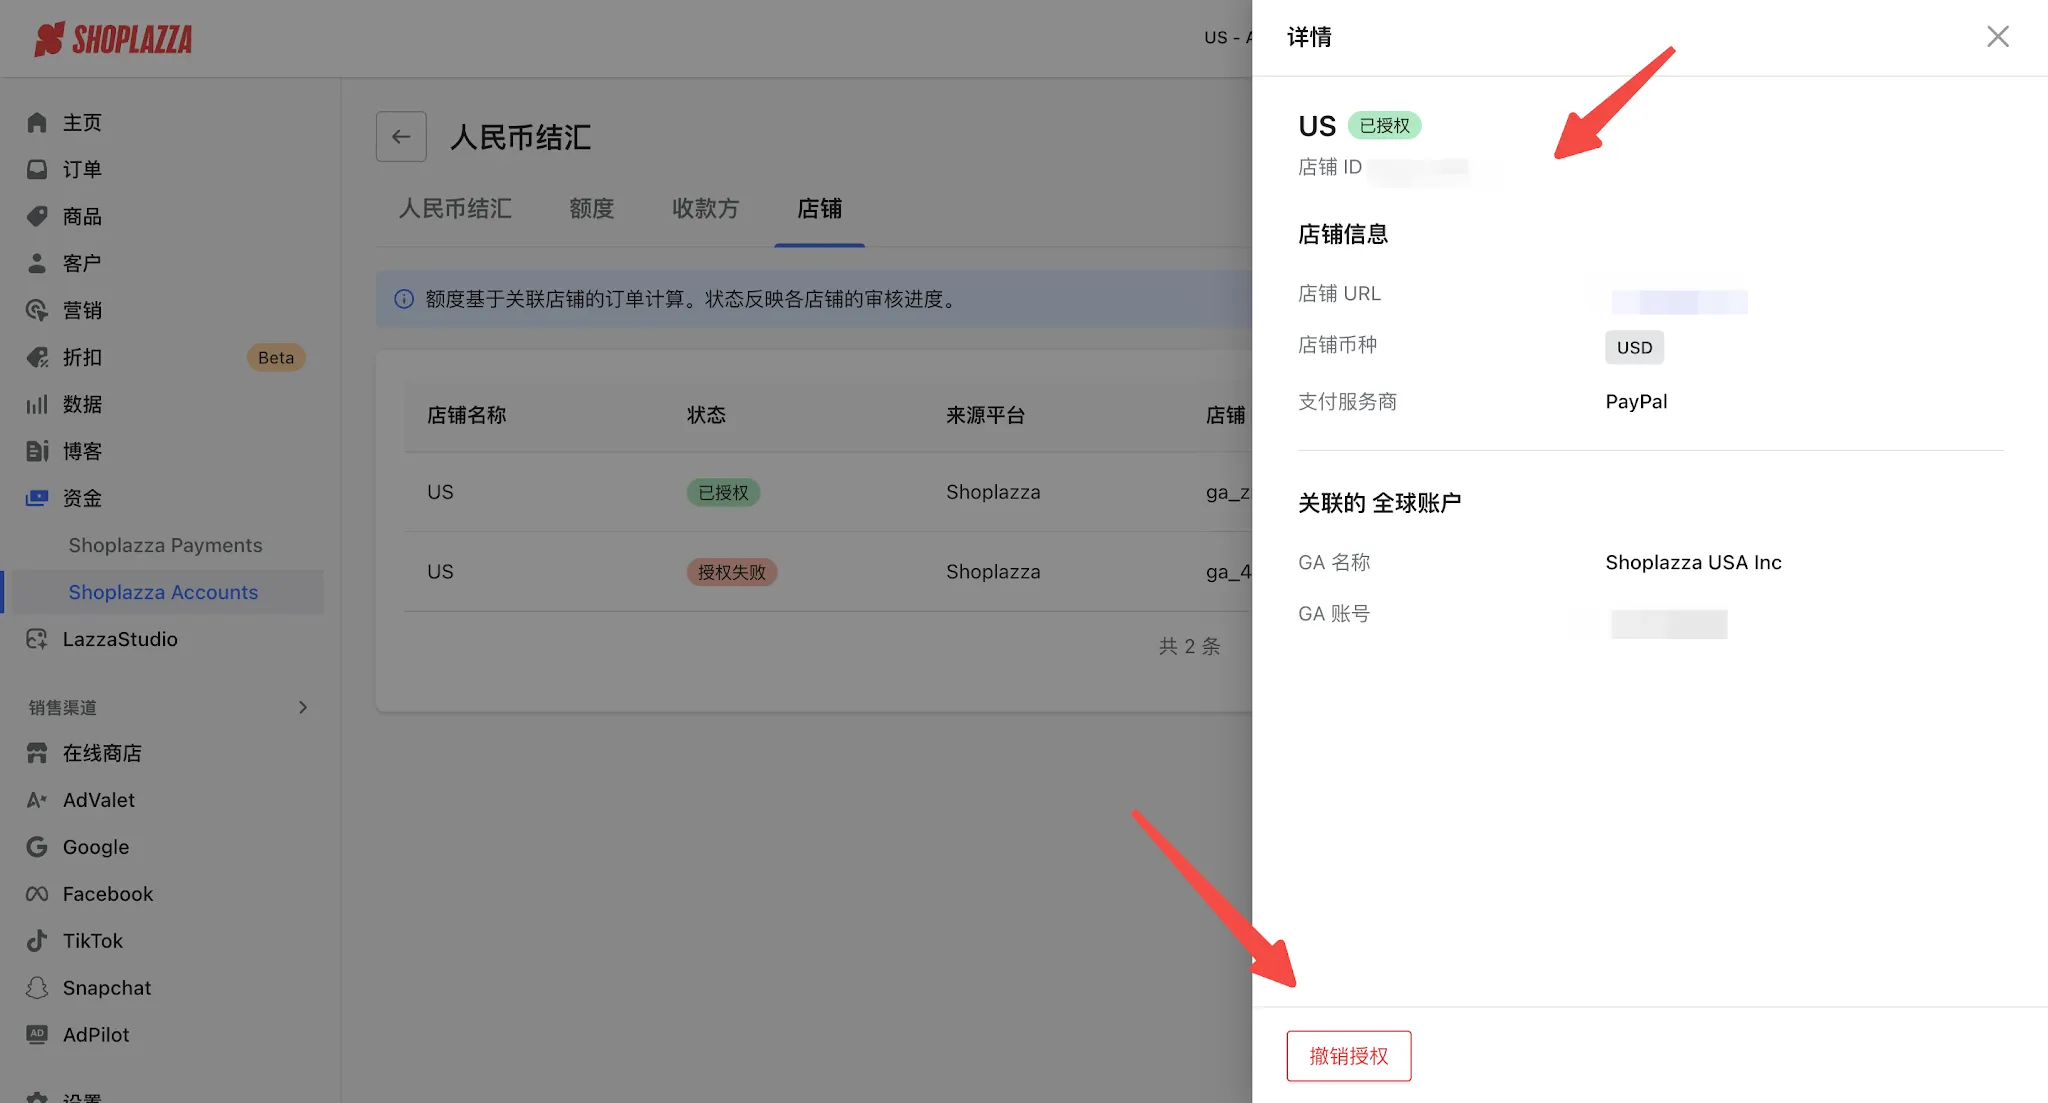Image resolution: width=2048 pixels, height=1103 pixels.
Task: Click the TikTok channel icon
Action: pos(37,941)
